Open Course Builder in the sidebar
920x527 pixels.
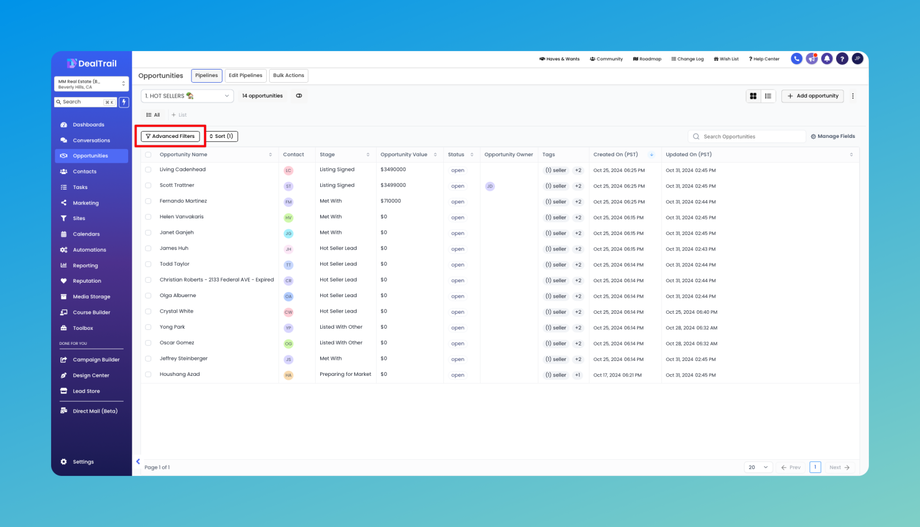click(x=91, y=312)
